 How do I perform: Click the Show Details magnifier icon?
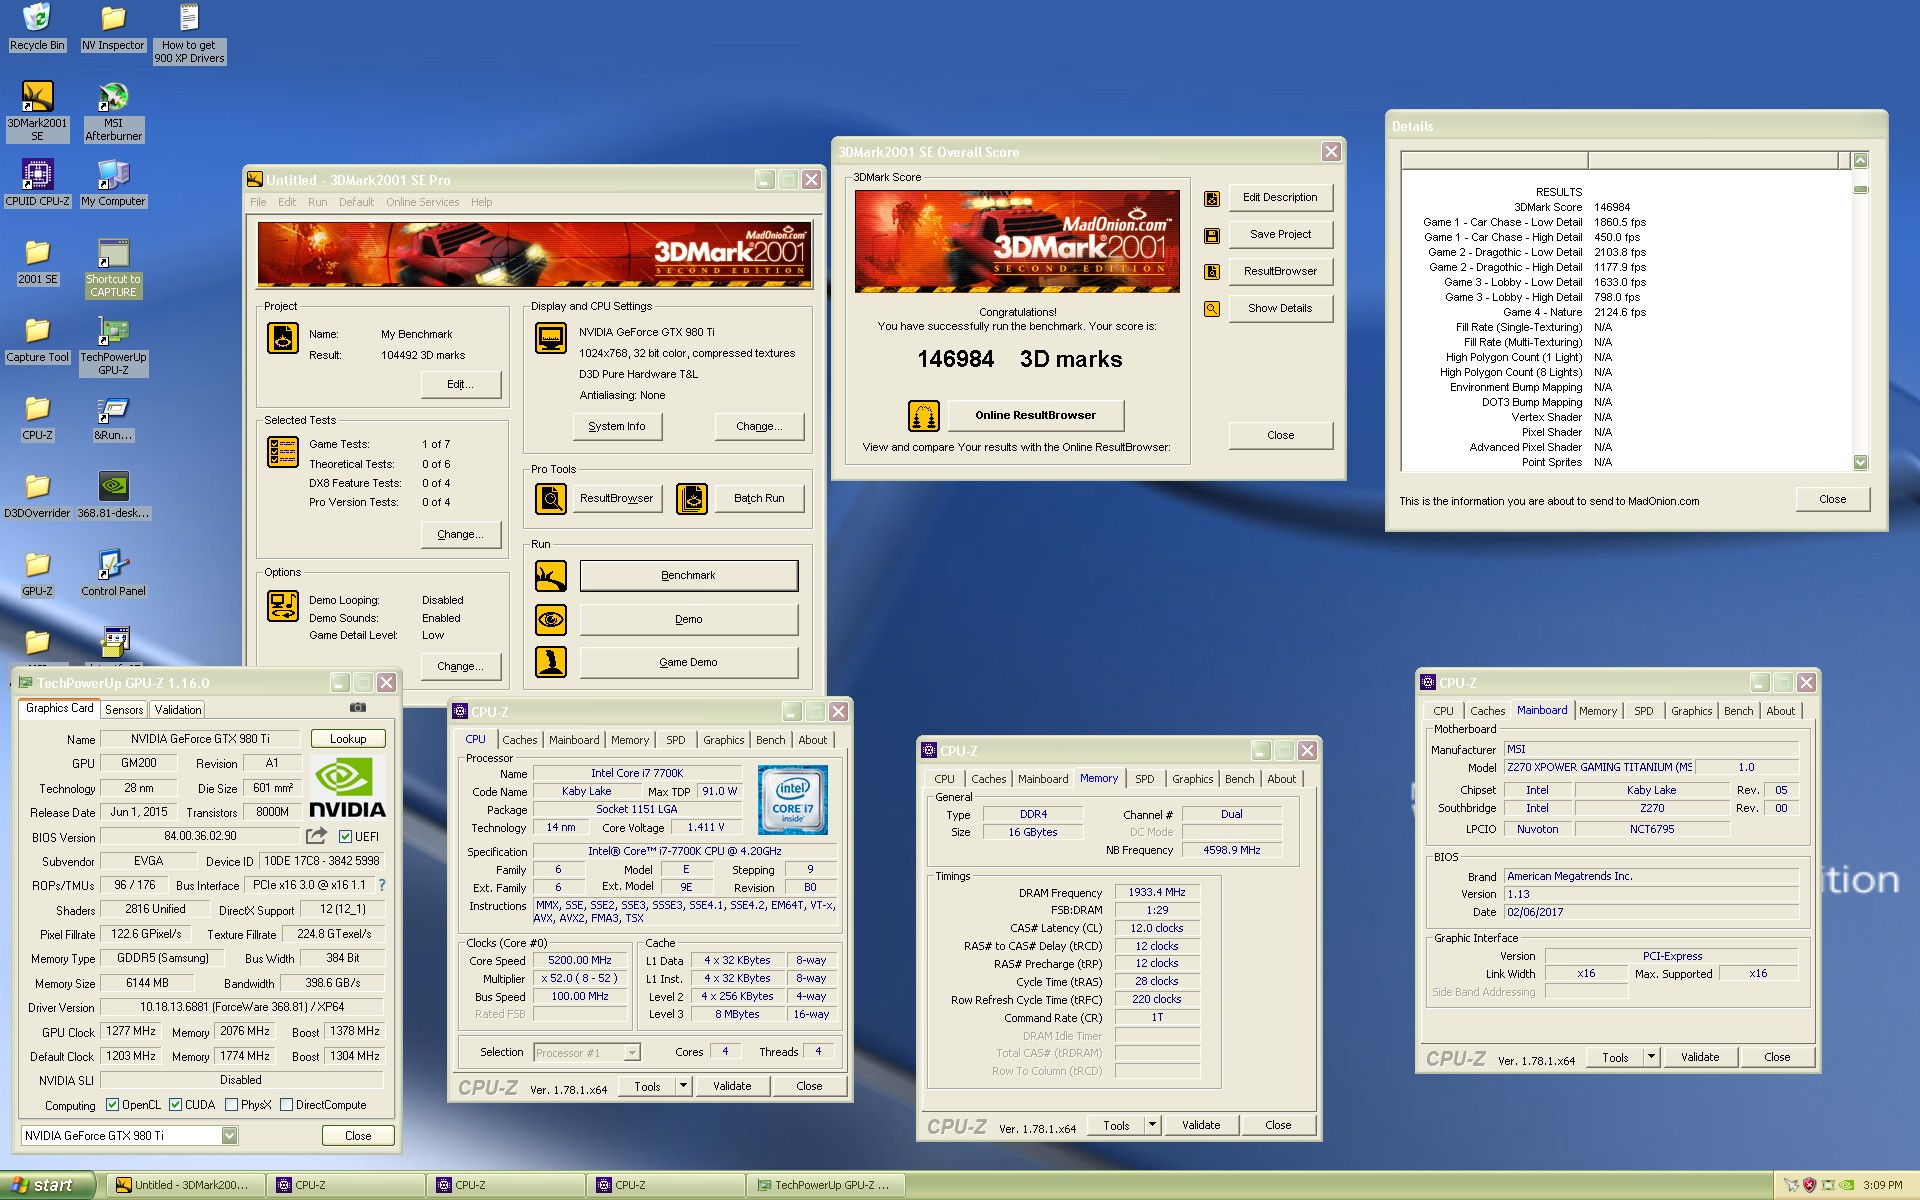point(1211,309)
